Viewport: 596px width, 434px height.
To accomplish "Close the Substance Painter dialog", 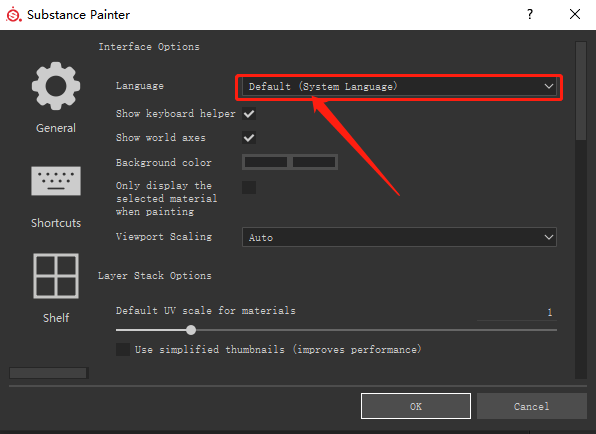I will [575, 14].
